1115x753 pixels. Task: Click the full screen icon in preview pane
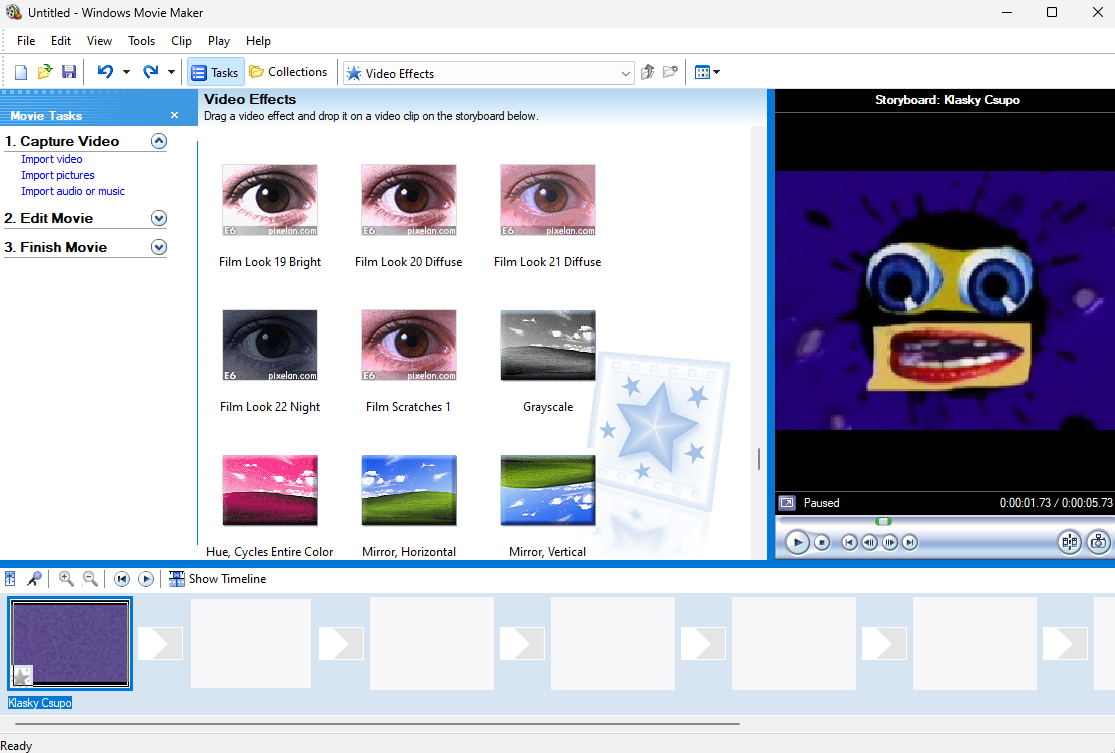click(x=787, y=502)
